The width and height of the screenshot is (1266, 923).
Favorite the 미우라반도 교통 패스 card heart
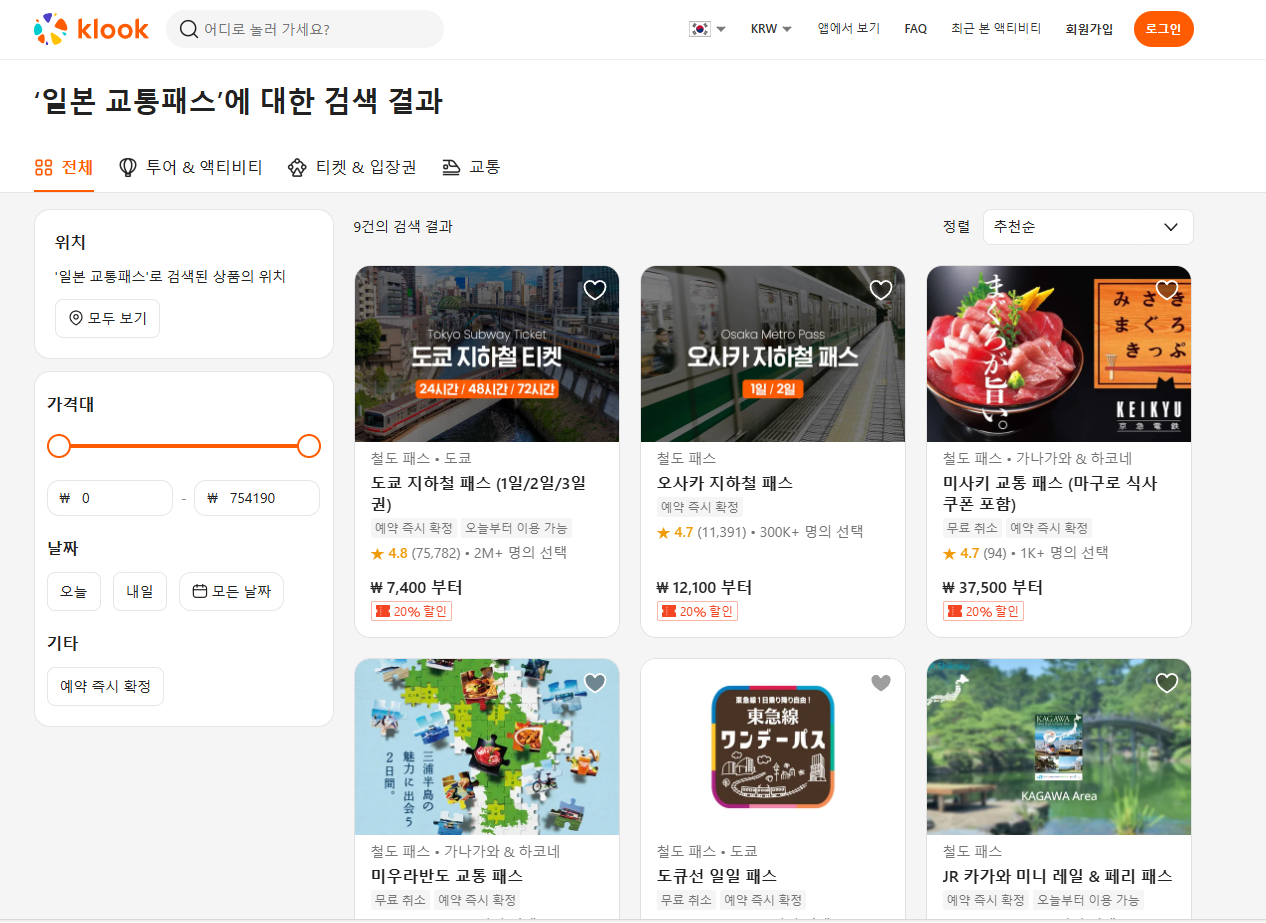(595, 683)
